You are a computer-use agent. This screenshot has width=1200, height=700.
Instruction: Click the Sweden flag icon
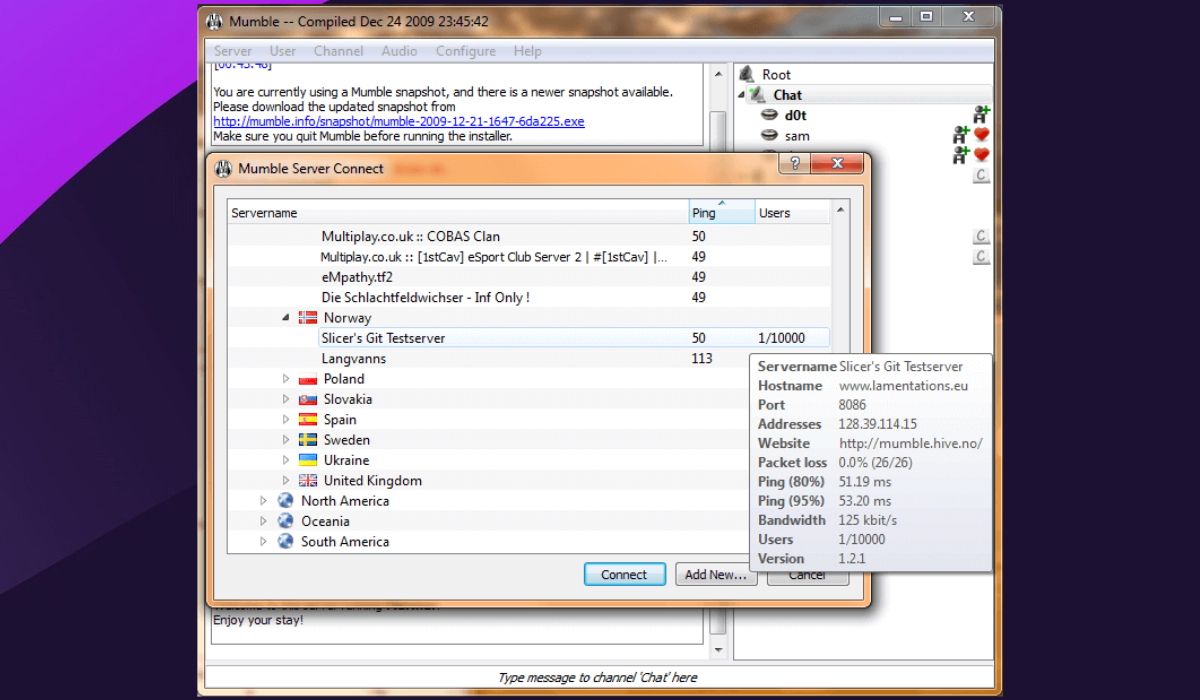[x=308, y=440]
